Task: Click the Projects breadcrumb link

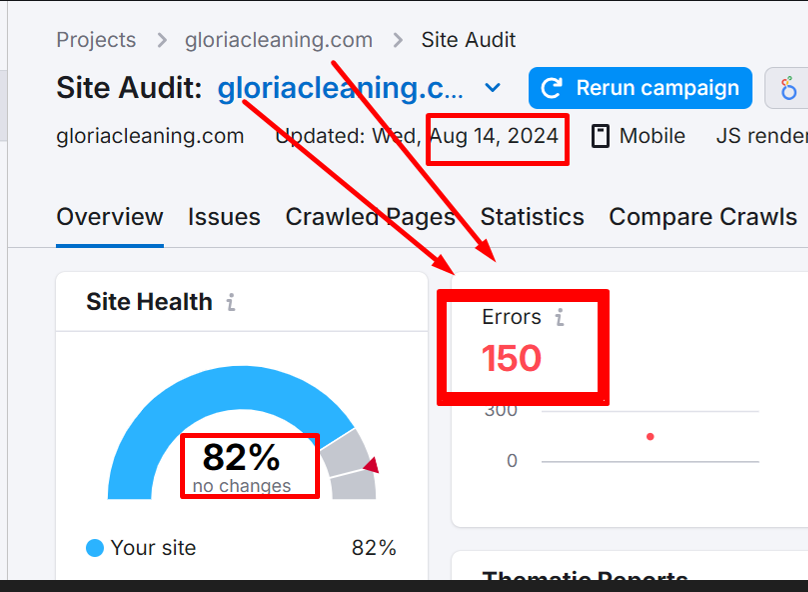Action: 96,41
